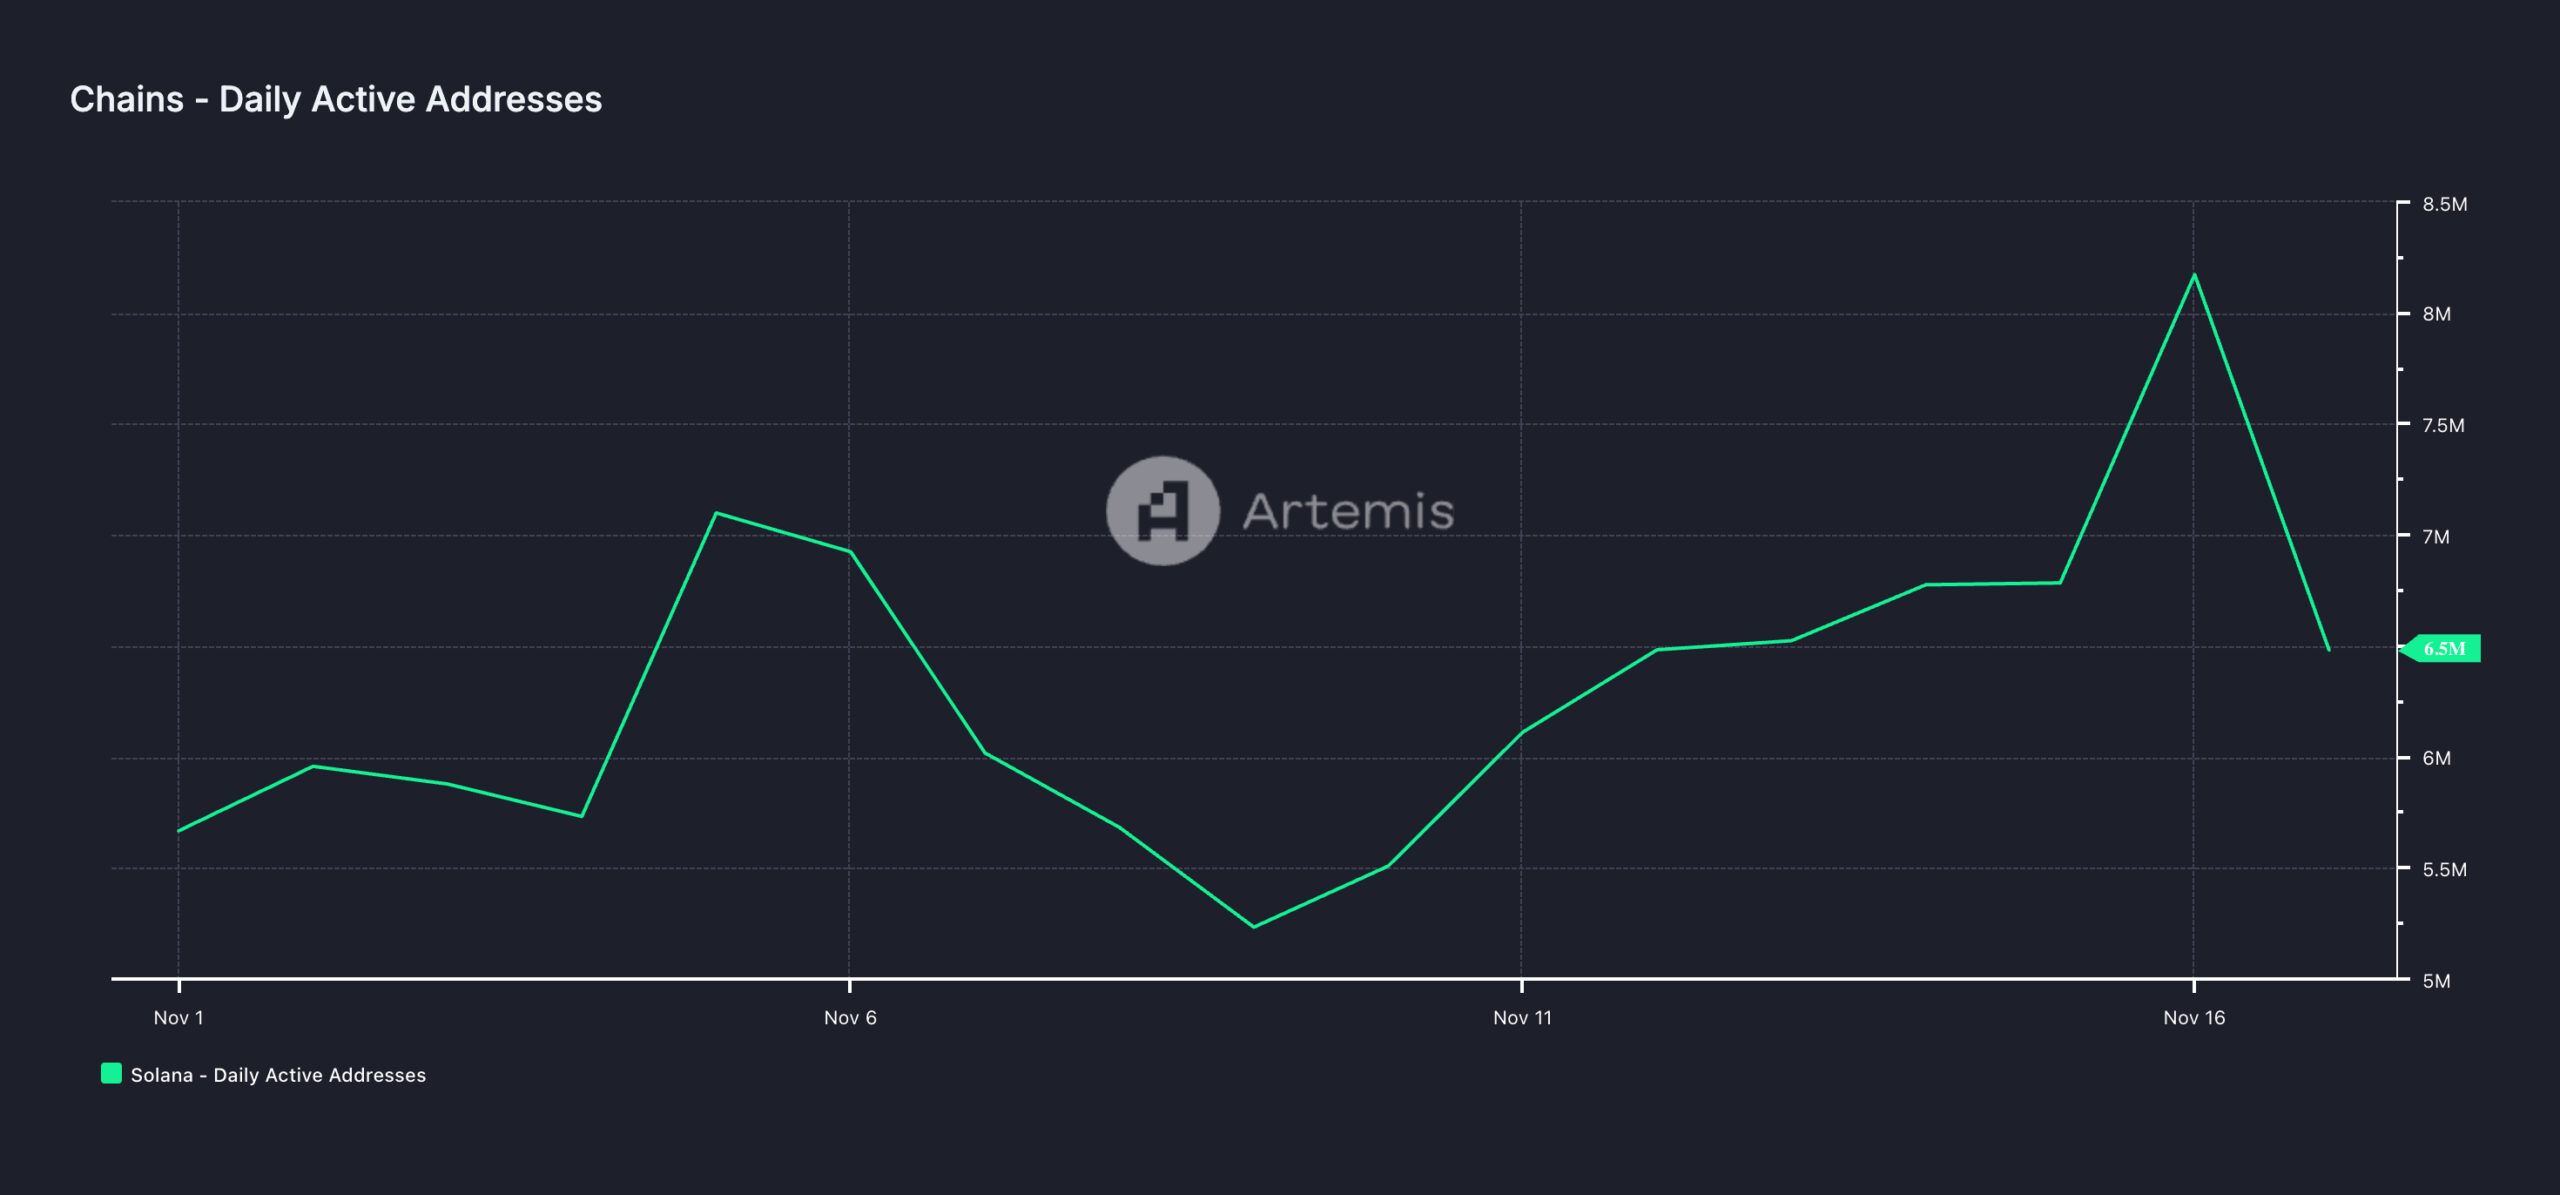Click the line's first data point at Nov 1
This screenshot has height=1195, width=2560.
click(x=179, y=831)
